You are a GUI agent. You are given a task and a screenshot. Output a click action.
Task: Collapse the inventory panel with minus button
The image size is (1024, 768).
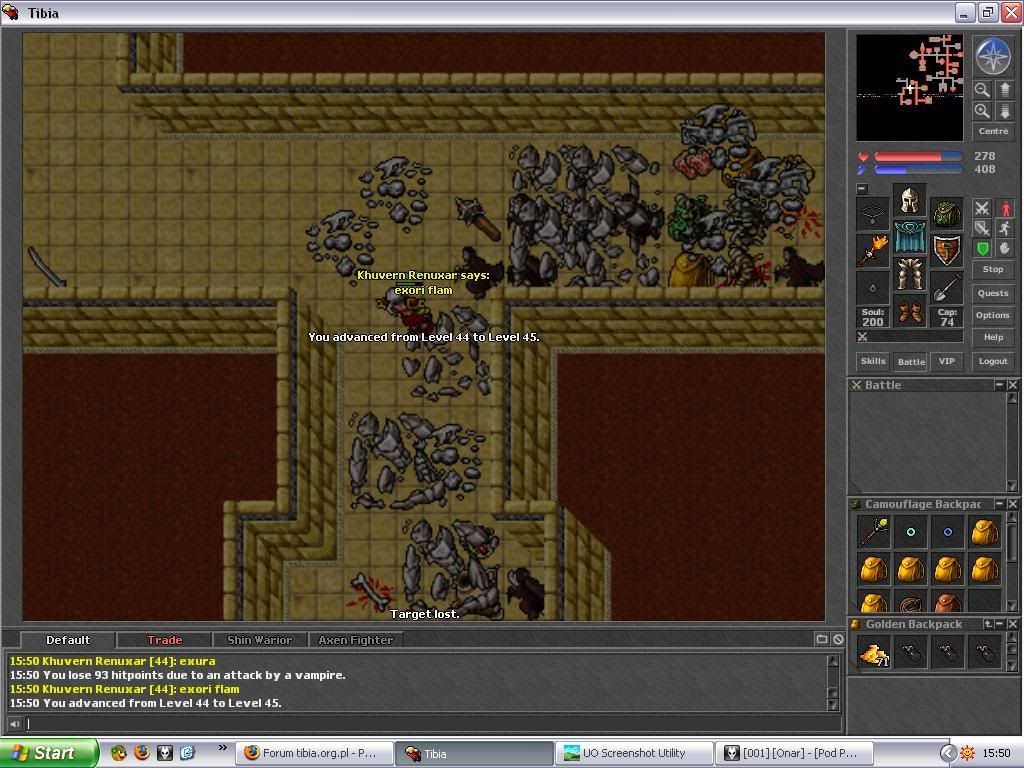862,189
